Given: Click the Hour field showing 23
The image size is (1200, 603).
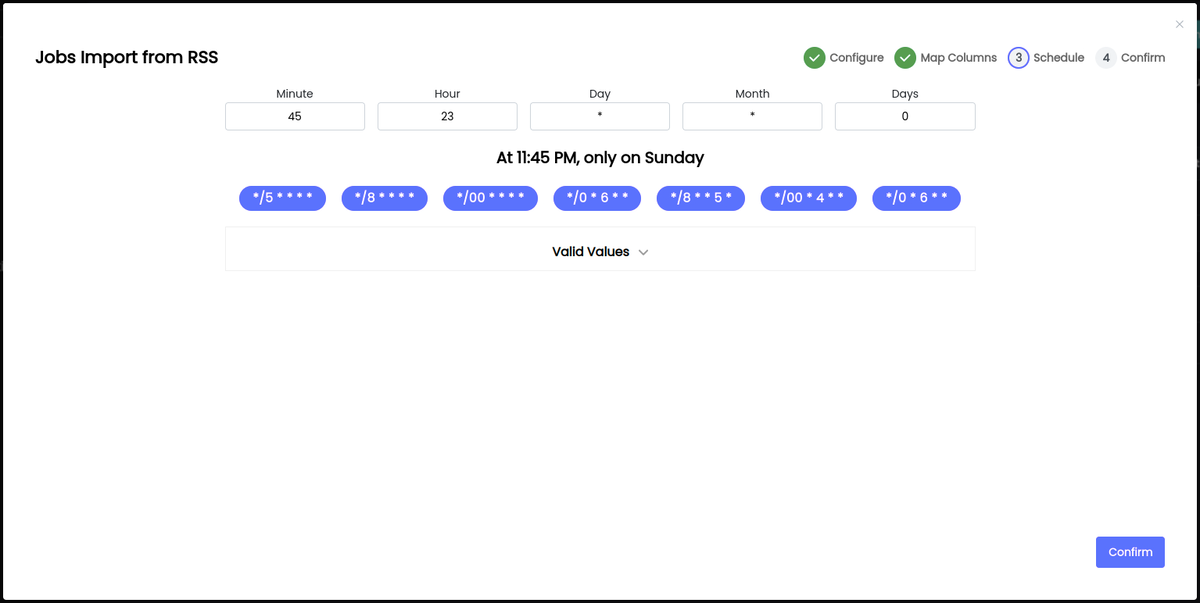Looking at the screenshot, I should tap(447, 116).
